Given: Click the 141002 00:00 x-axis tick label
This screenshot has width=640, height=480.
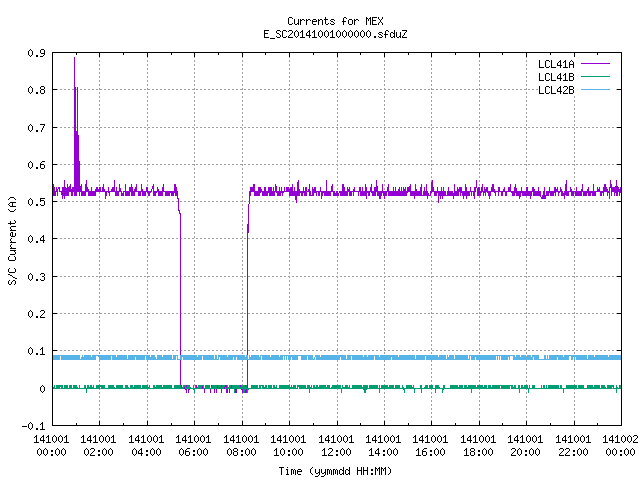Looking at the screenshot, I should (620, 446).
